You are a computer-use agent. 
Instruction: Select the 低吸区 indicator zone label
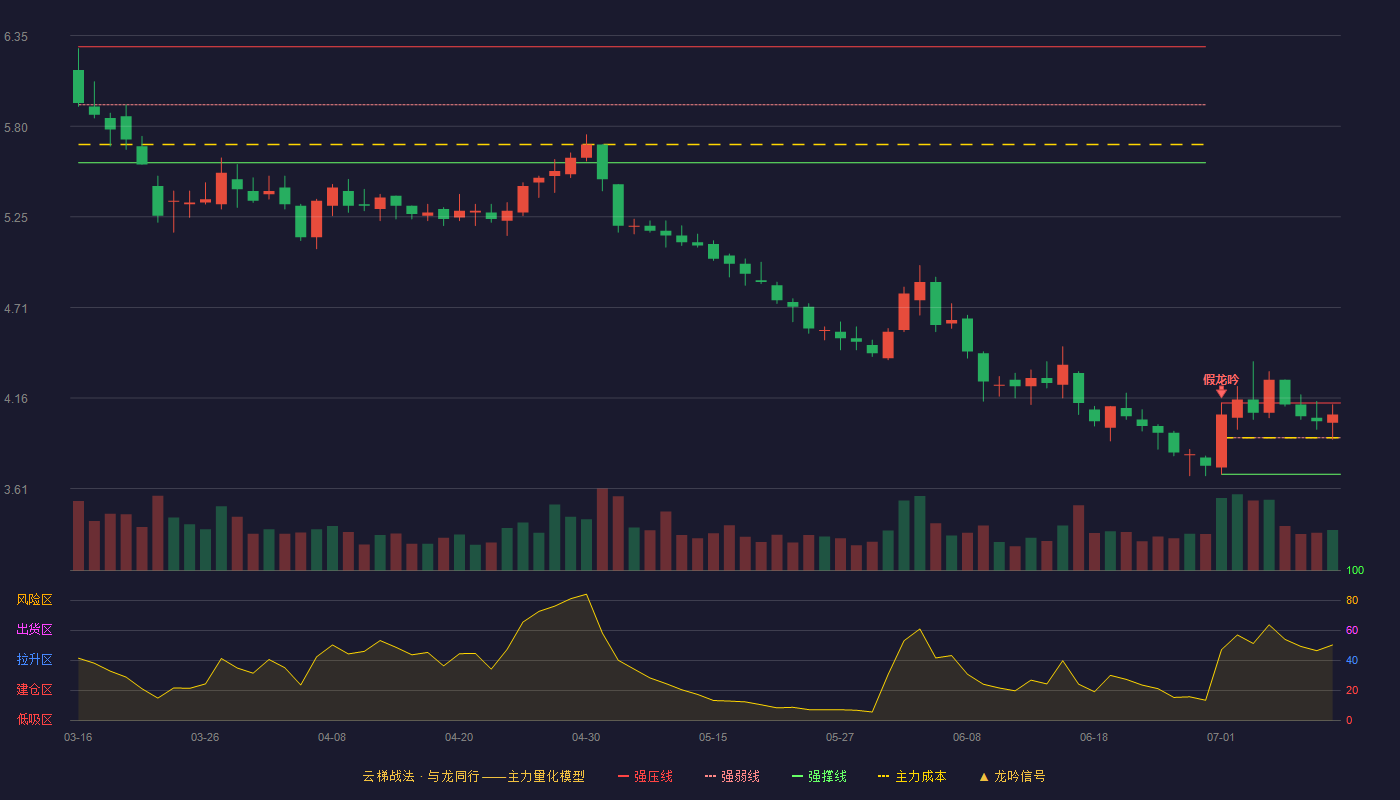pos(34,719)
